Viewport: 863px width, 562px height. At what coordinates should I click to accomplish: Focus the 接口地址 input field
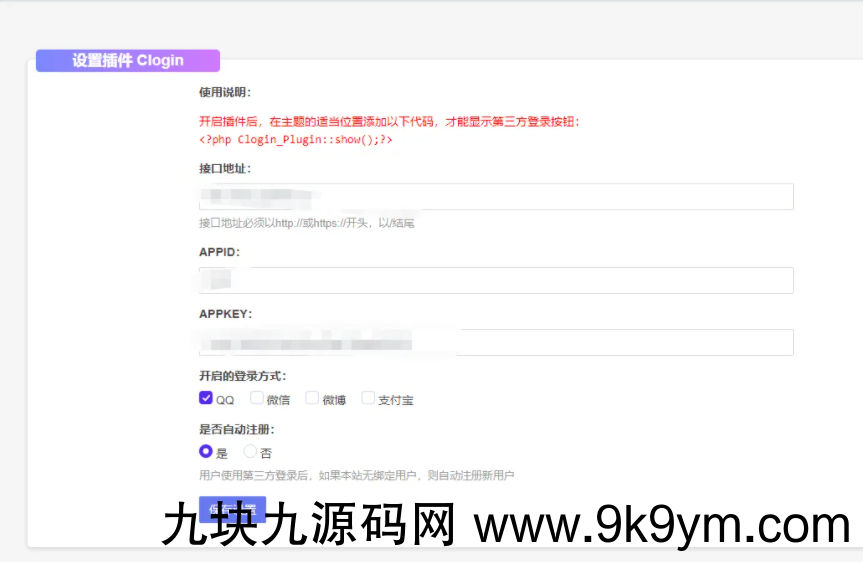(496, 197)
